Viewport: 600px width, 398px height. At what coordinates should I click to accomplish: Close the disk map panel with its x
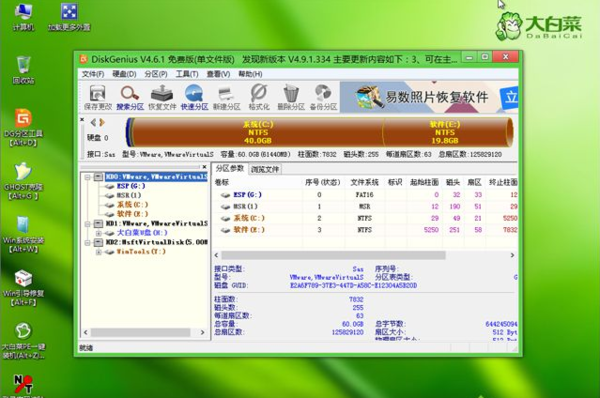tap(82, 119)
